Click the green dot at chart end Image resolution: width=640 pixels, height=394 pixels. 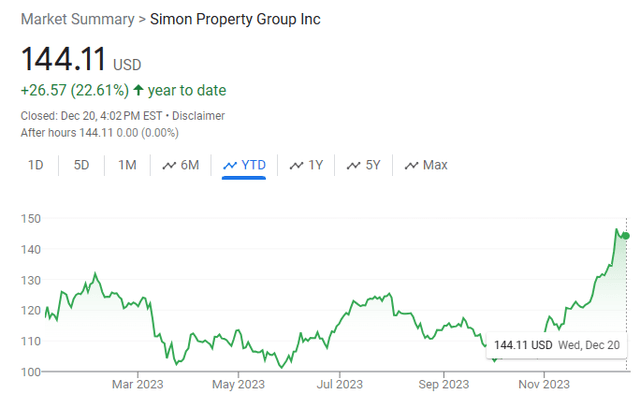pyautogui.click(x=626, y=236)
